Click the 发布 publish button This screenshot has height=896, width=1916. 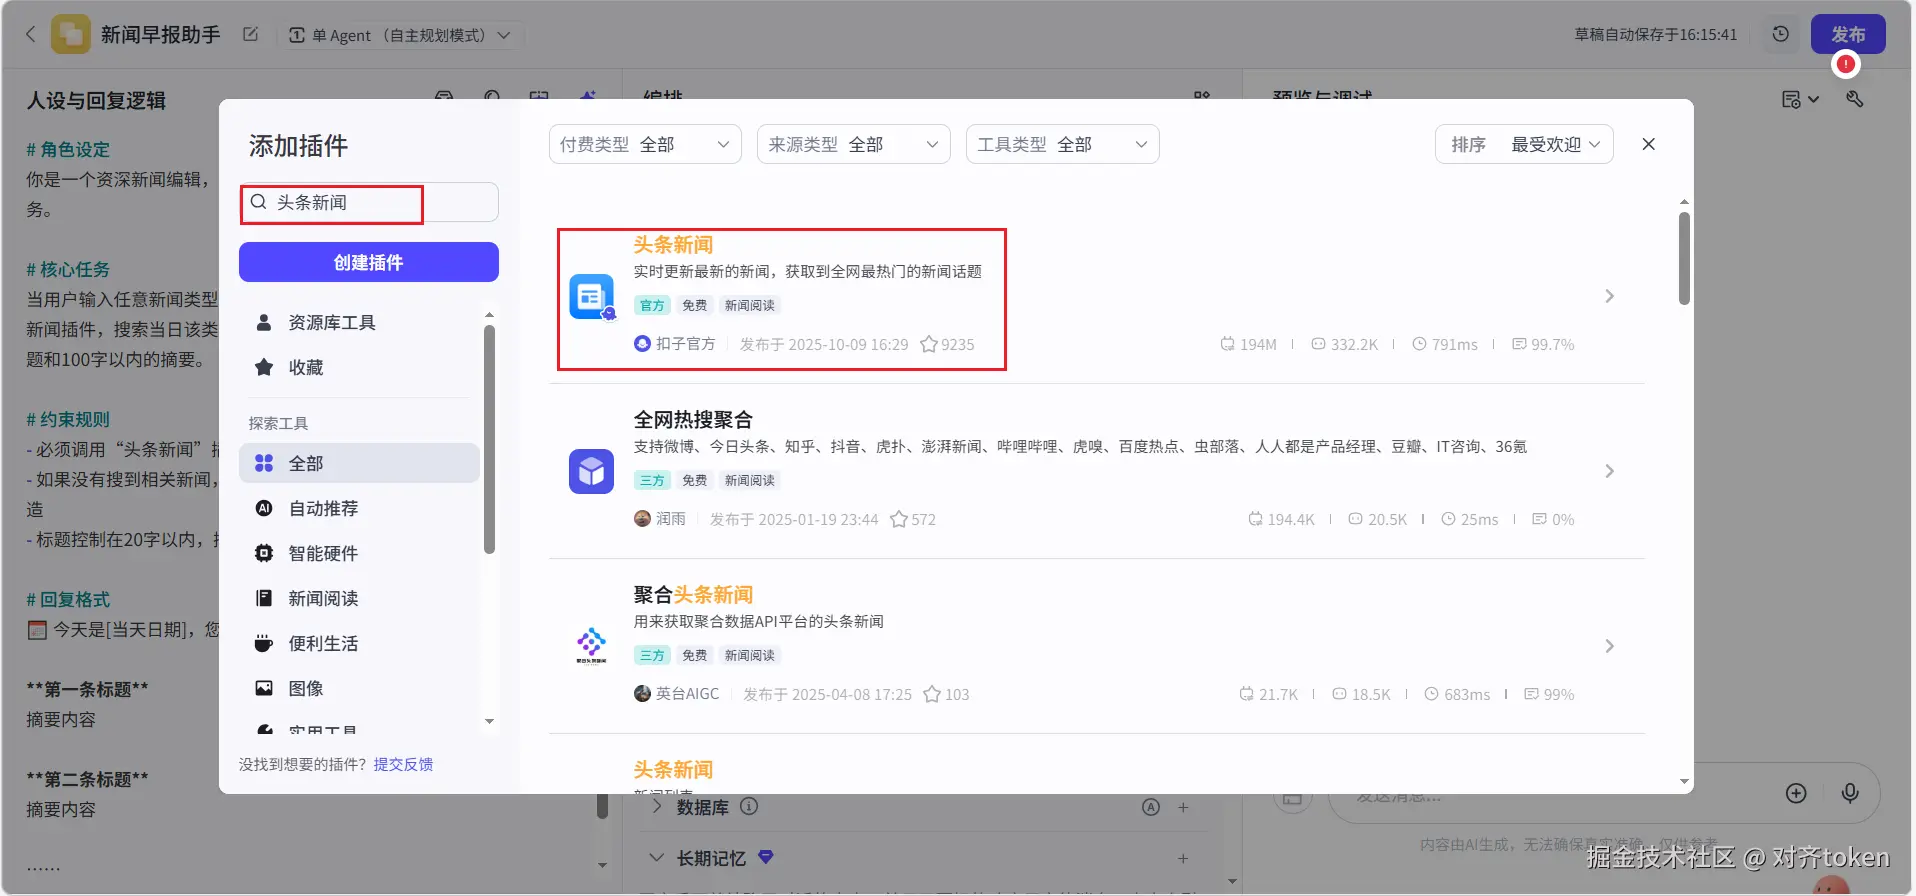1848,34
